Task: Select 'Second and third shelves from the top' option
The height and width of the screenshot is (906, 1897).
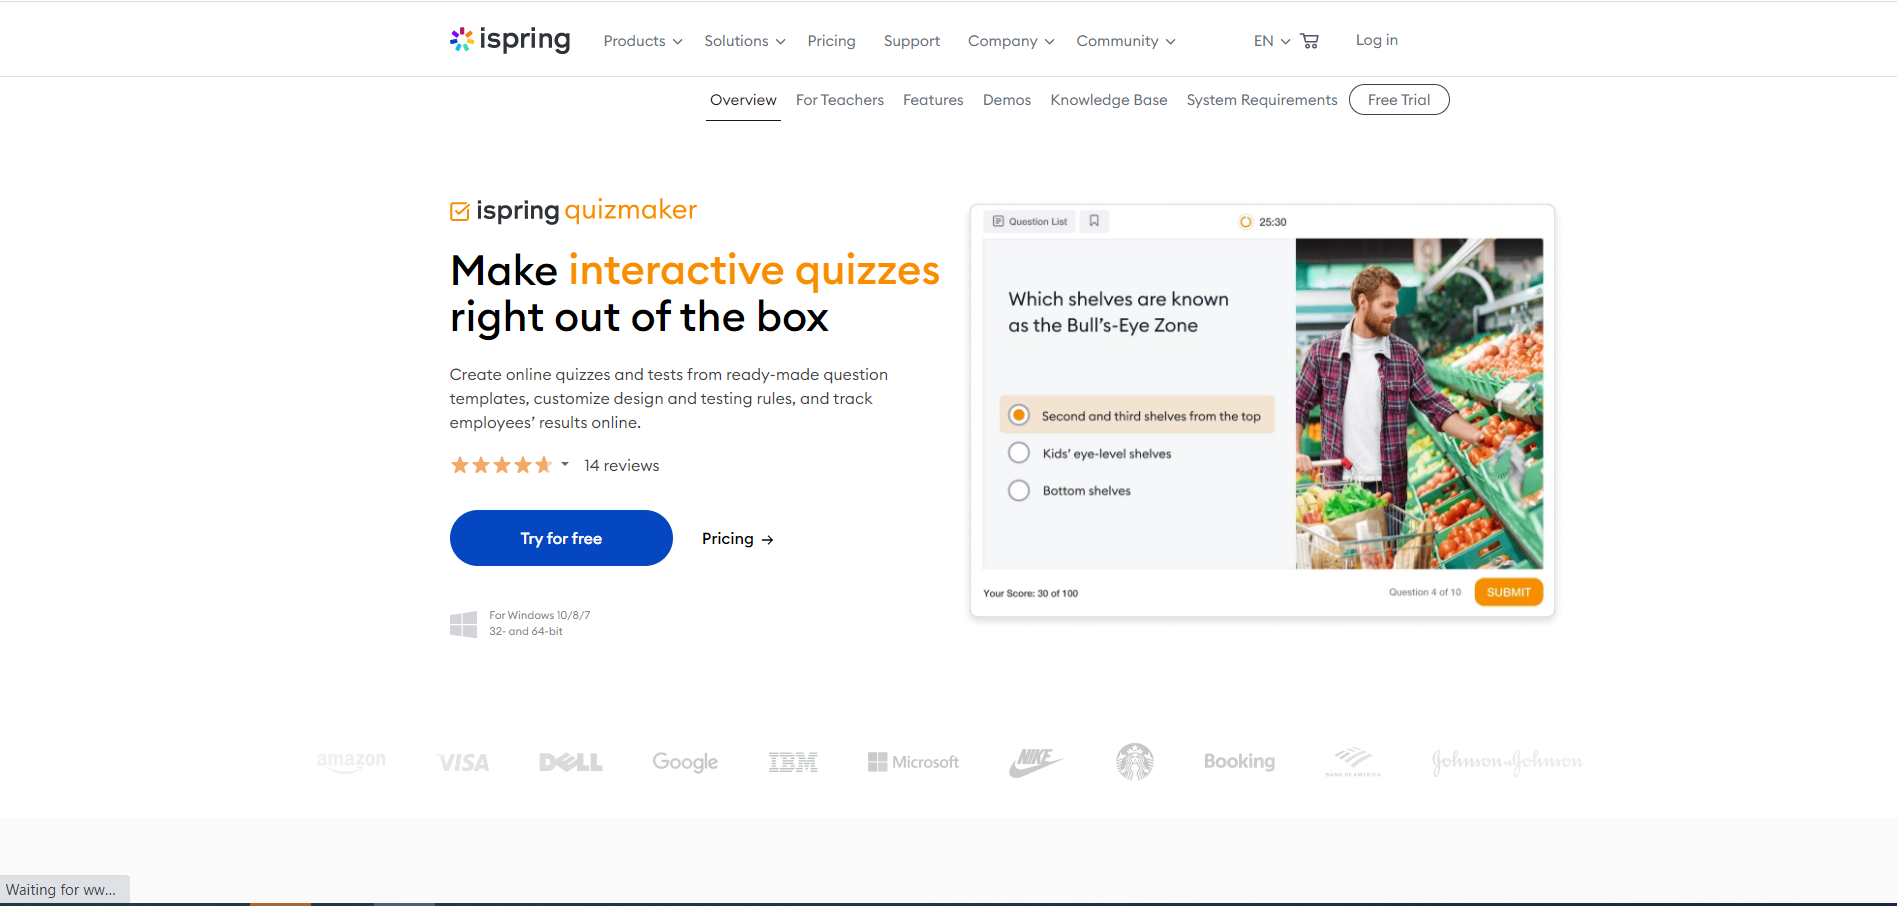Action: [x=1137, y=415]
